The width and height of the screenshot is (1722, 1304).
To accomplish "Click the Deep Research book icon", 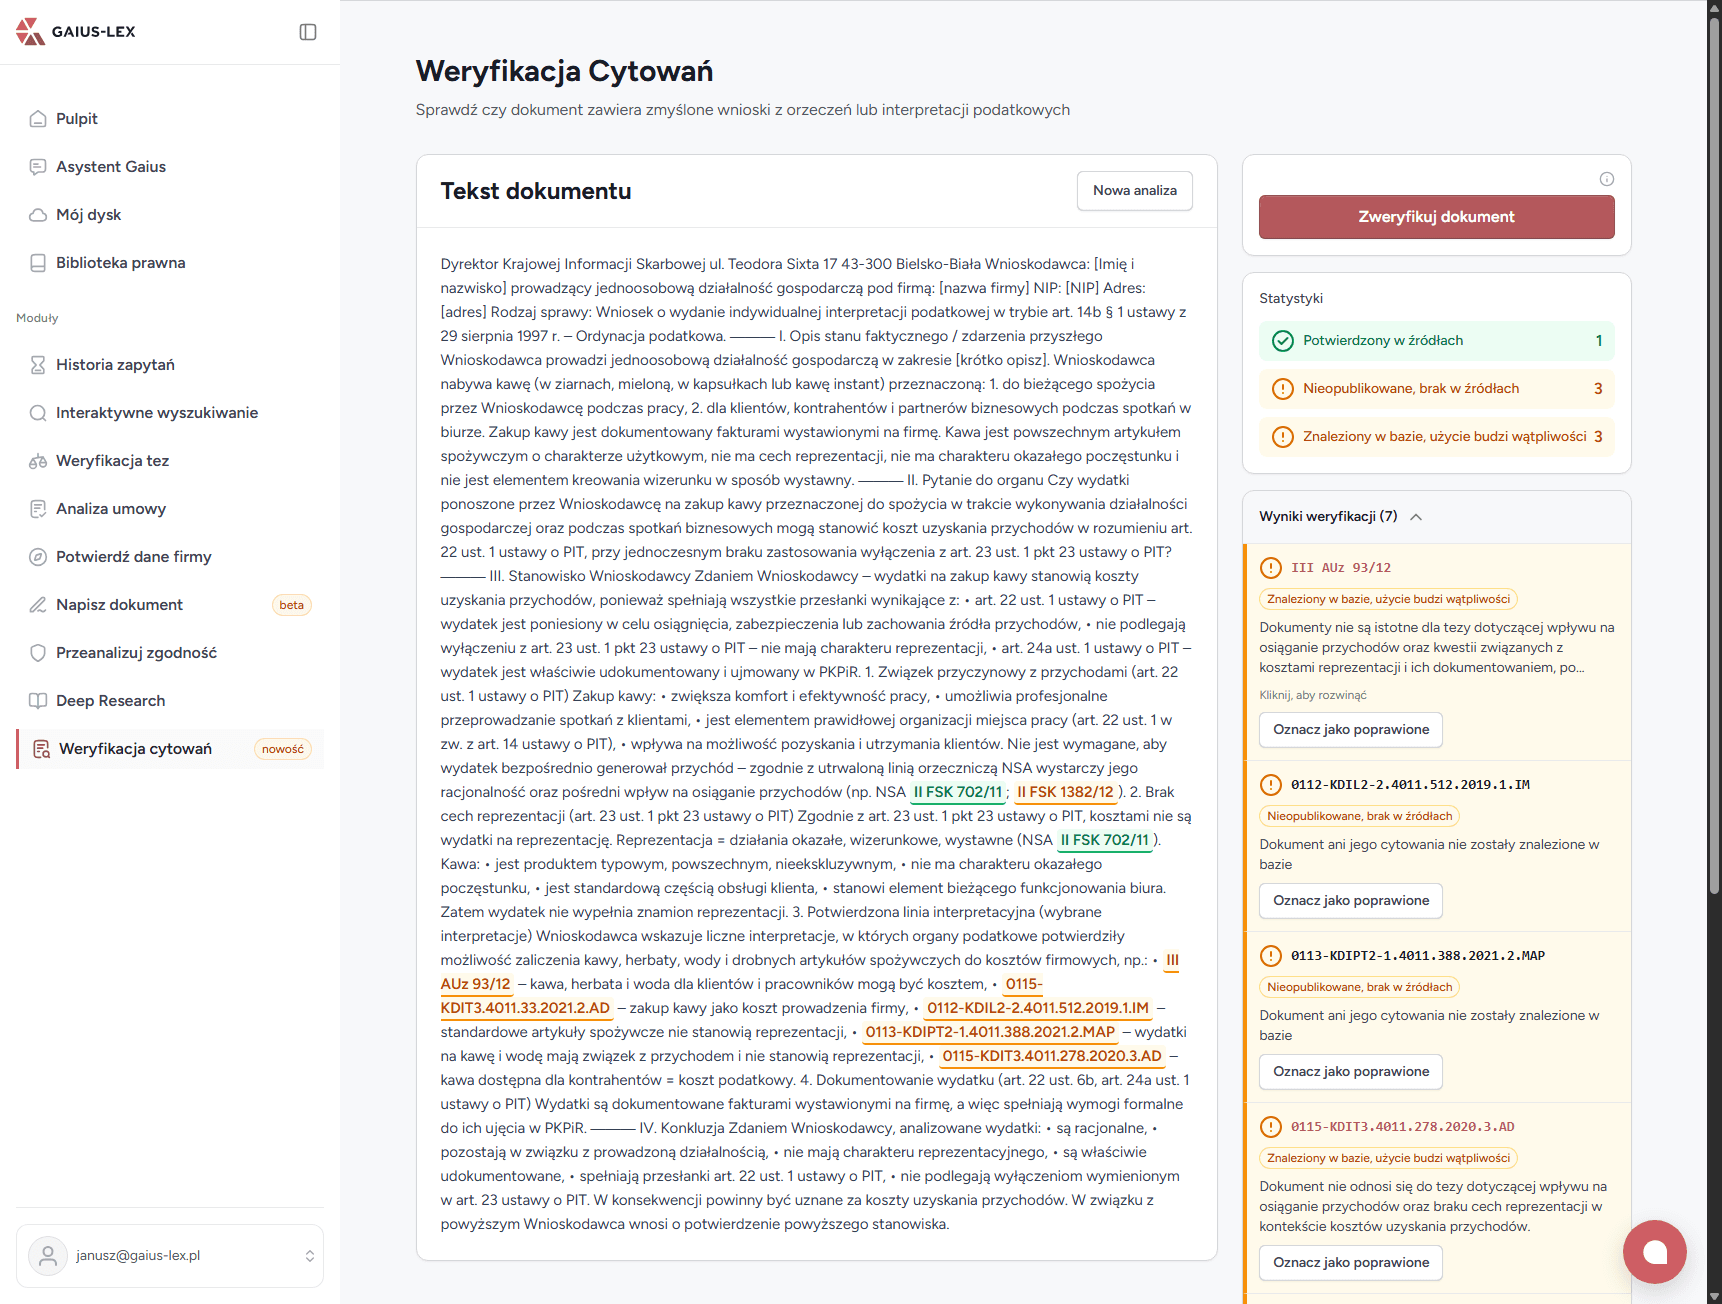I will click(38, 701).
